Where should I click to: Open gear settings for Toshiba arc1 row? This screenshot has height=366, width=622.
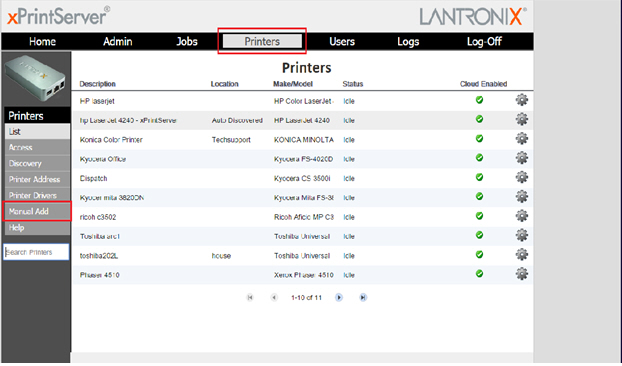[522, 235]
